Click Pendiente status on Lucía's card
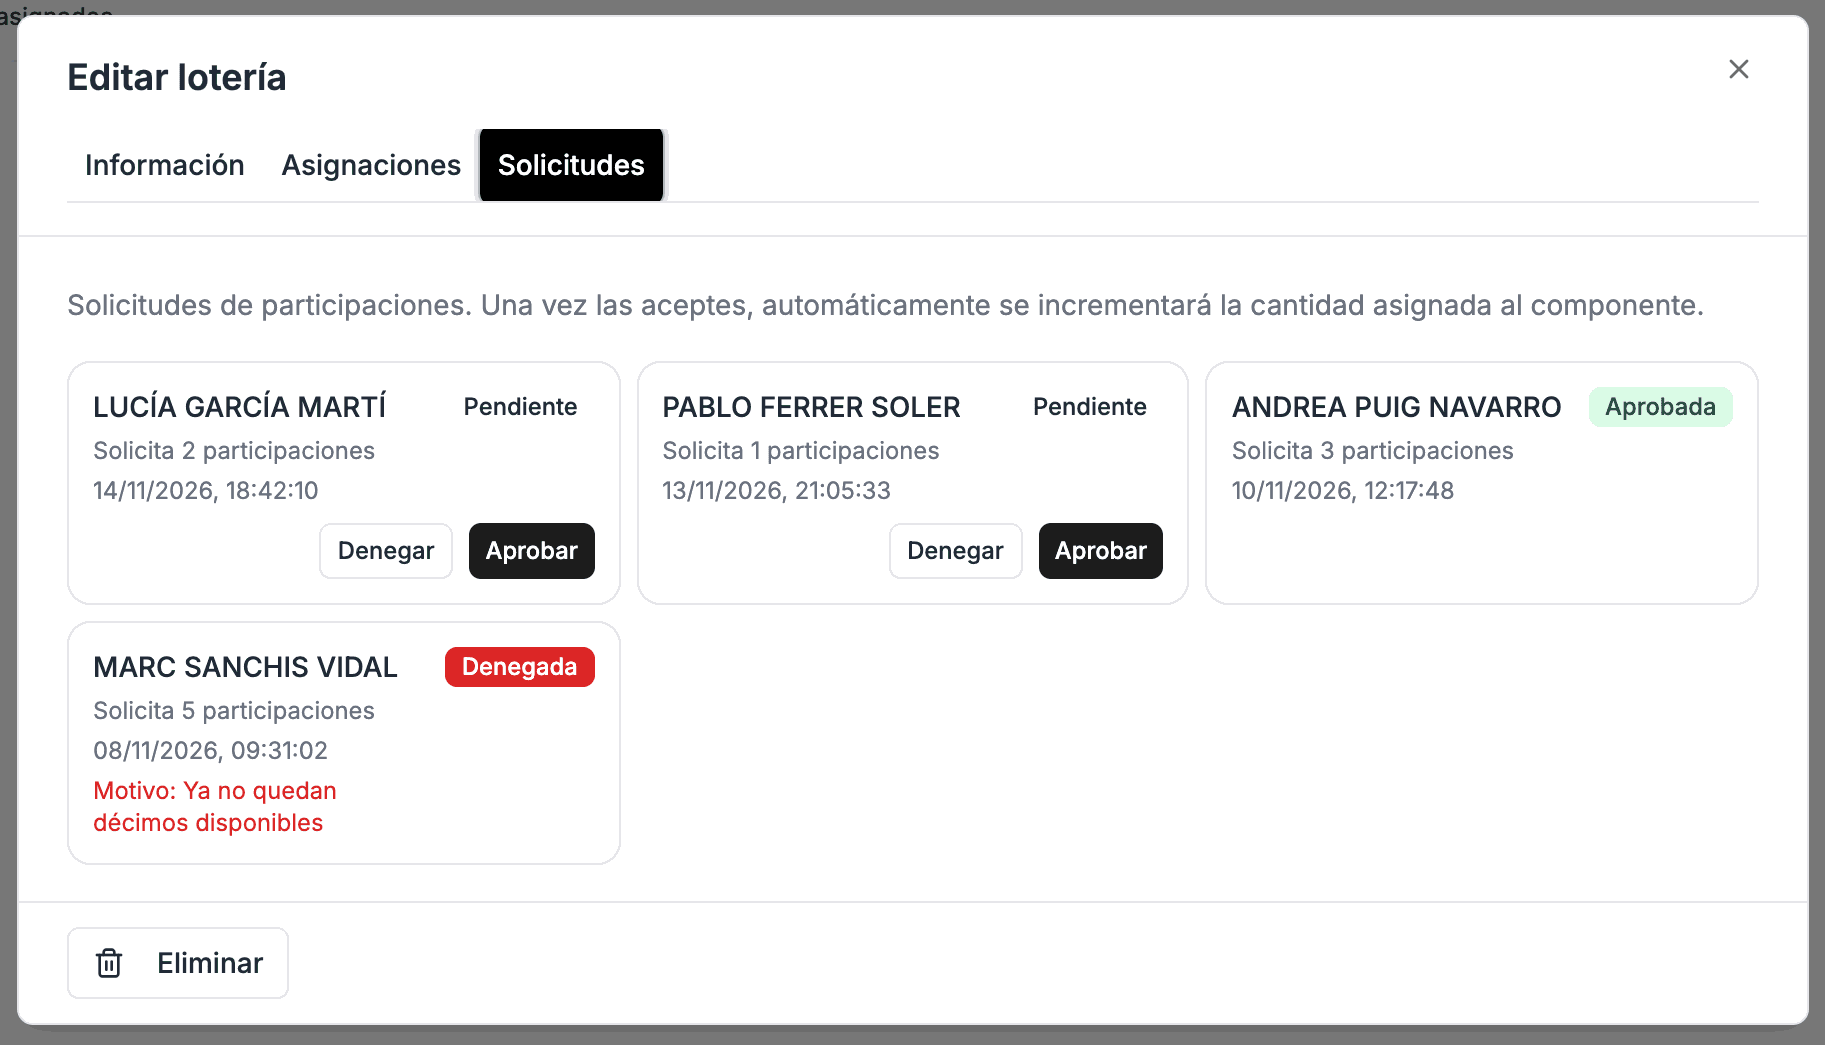 (520, 407)
